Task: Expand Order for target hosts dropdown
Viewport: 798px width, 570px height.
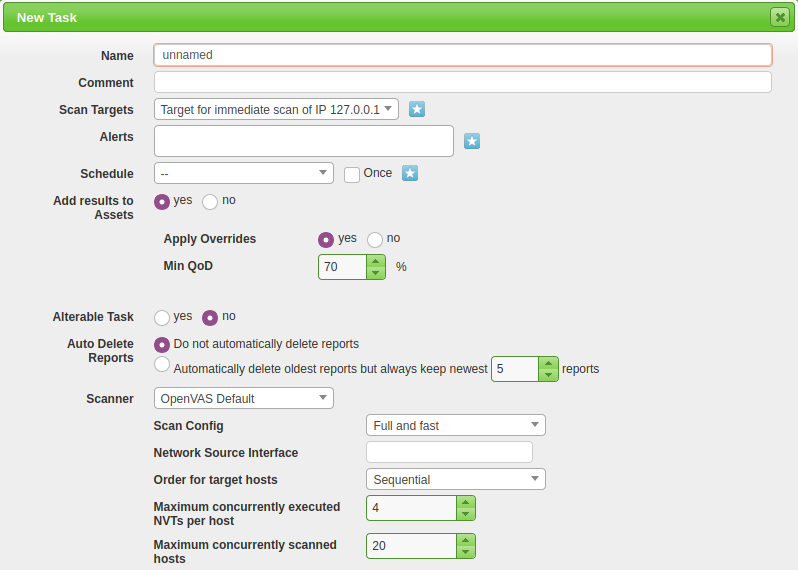Action: [455, 479]
